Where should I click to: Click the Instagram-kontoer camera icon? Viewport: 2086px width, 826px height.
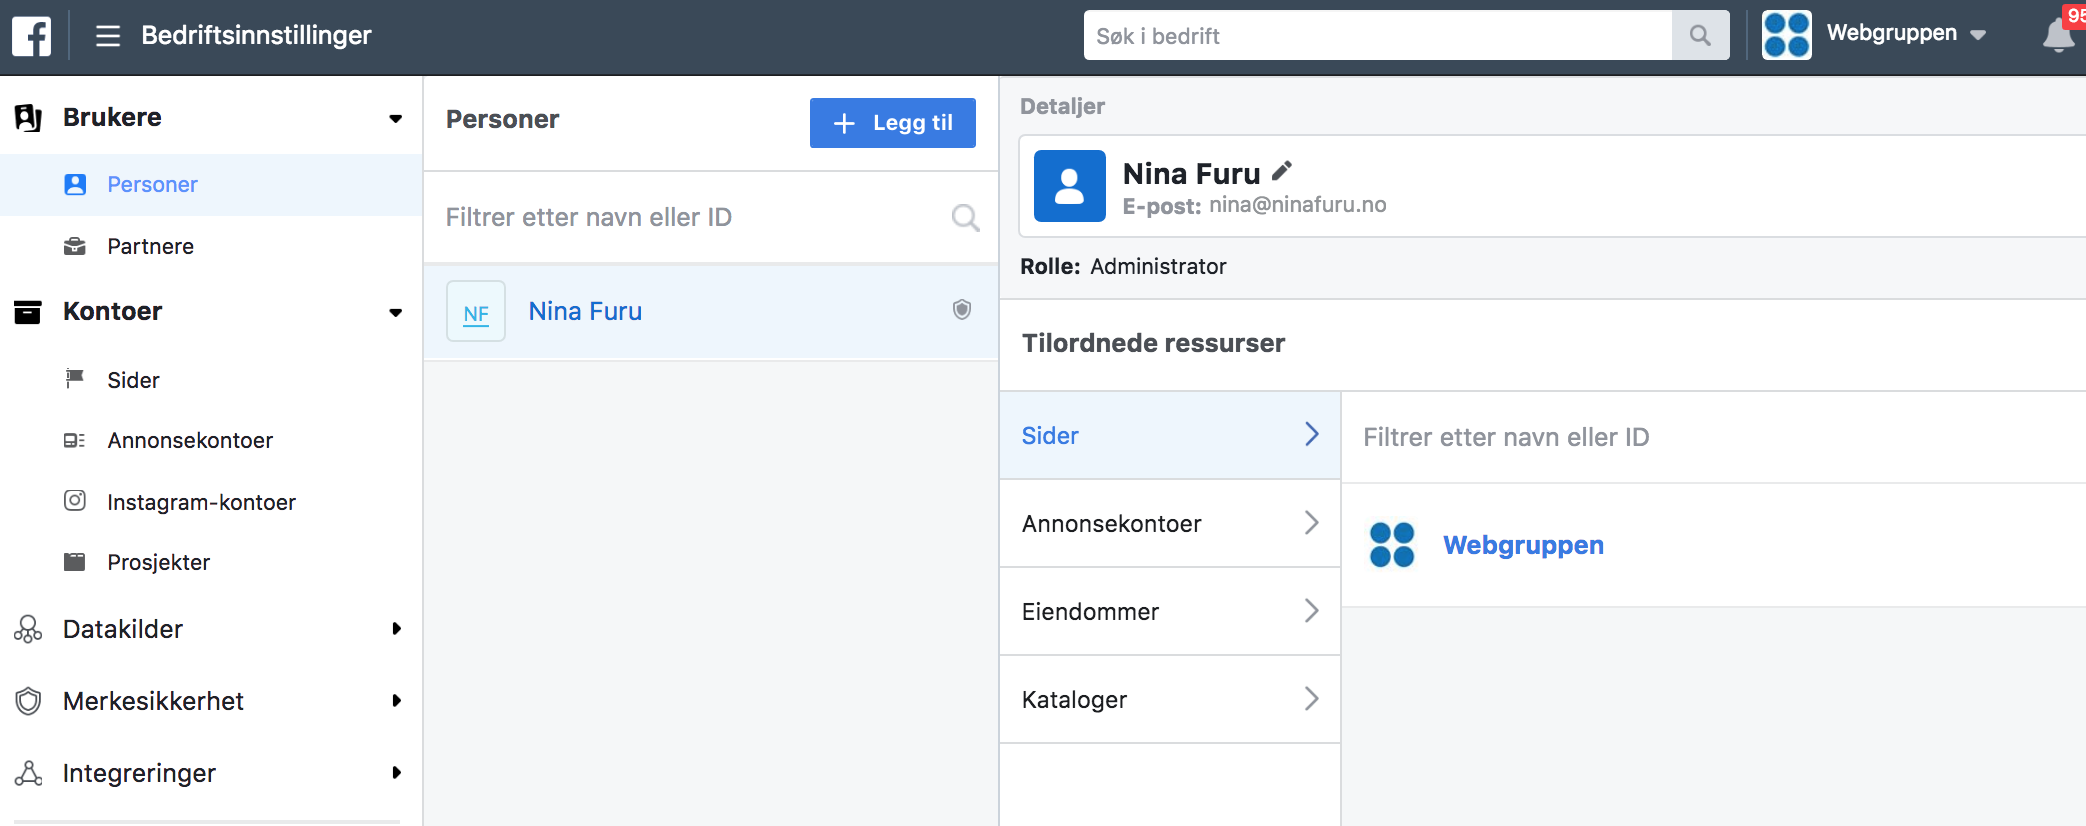click(x=75, y=500)
